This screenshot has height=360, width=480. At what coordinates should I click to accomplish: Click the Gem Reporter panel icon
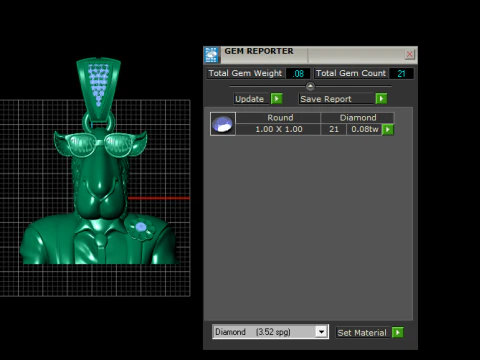(x=212, y=55)
